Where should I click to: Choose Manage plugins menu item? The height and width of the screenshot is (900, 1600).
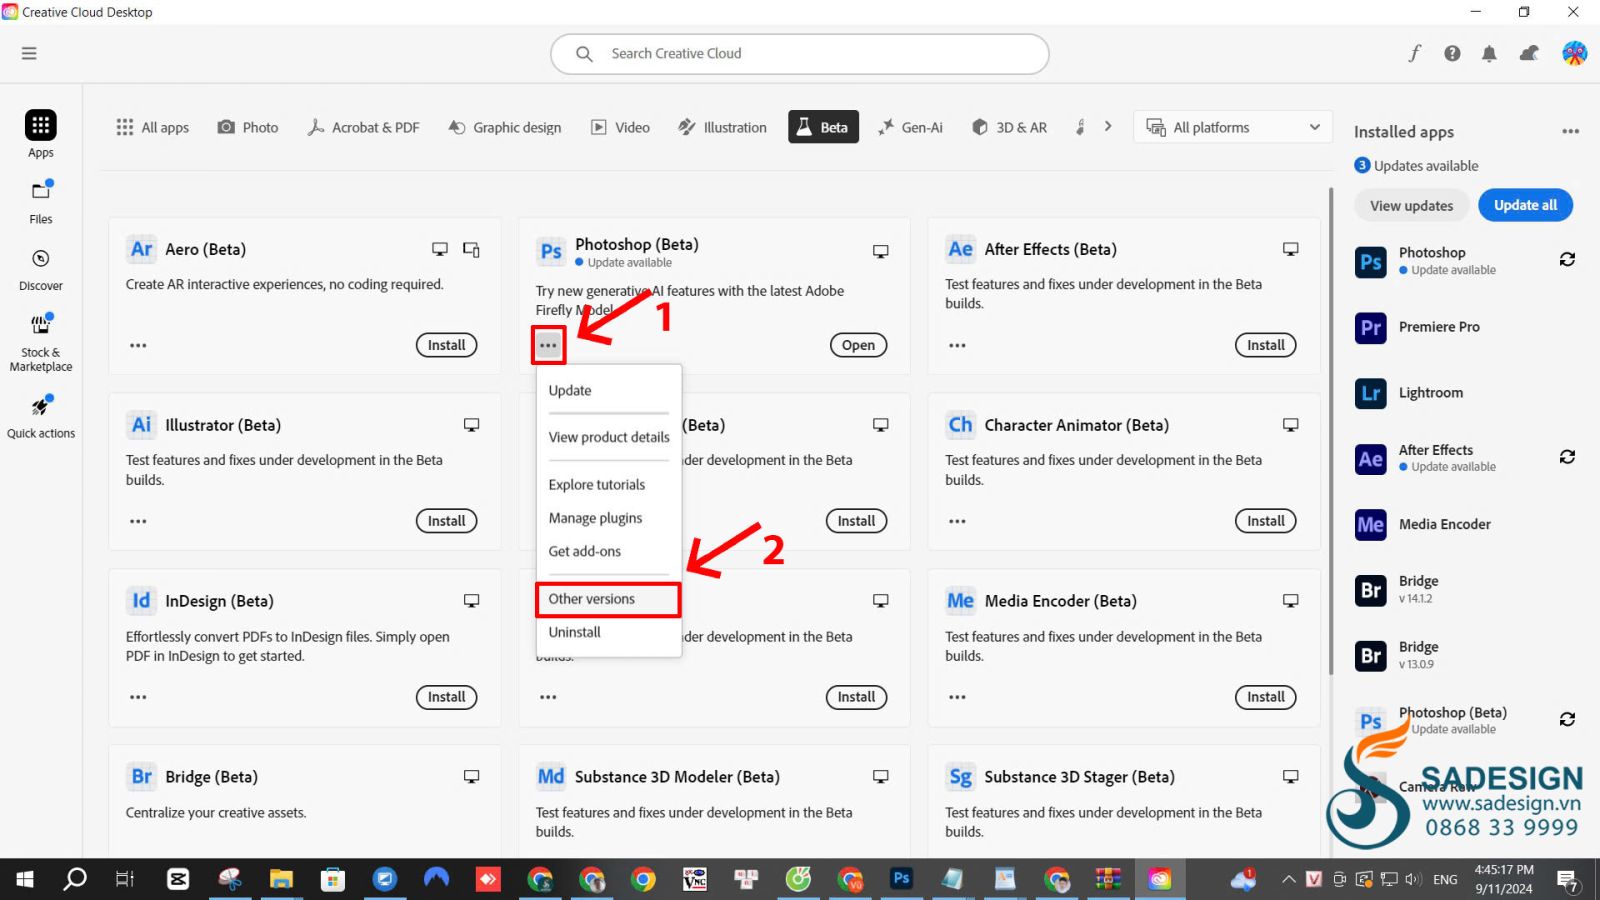(609, 518)
